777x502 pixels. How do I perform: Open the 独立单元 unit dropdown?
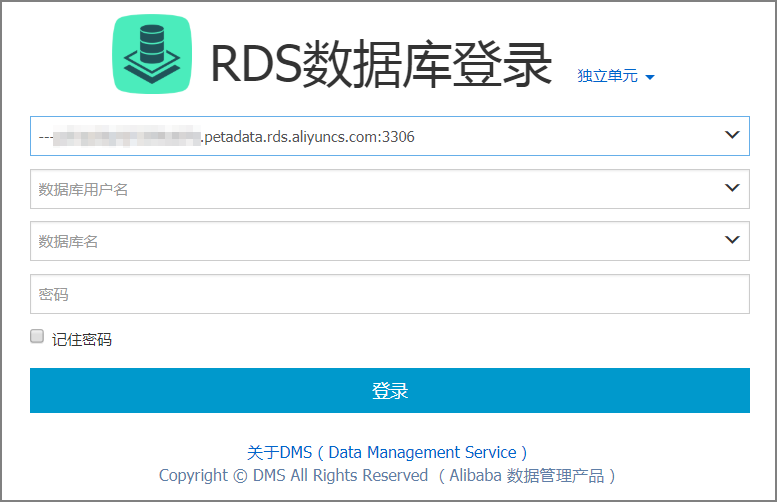(615, 76)
